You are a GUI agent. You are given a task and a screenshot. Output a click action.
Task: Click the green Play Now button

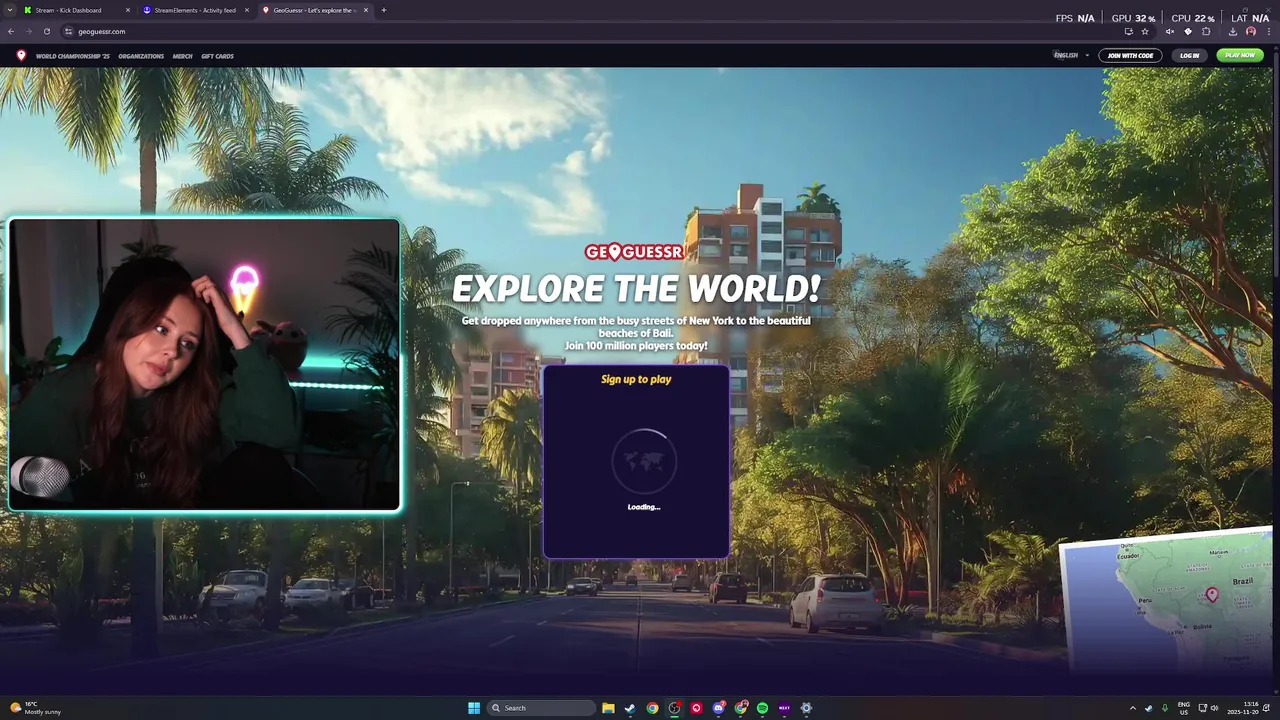pos(1240,55)
